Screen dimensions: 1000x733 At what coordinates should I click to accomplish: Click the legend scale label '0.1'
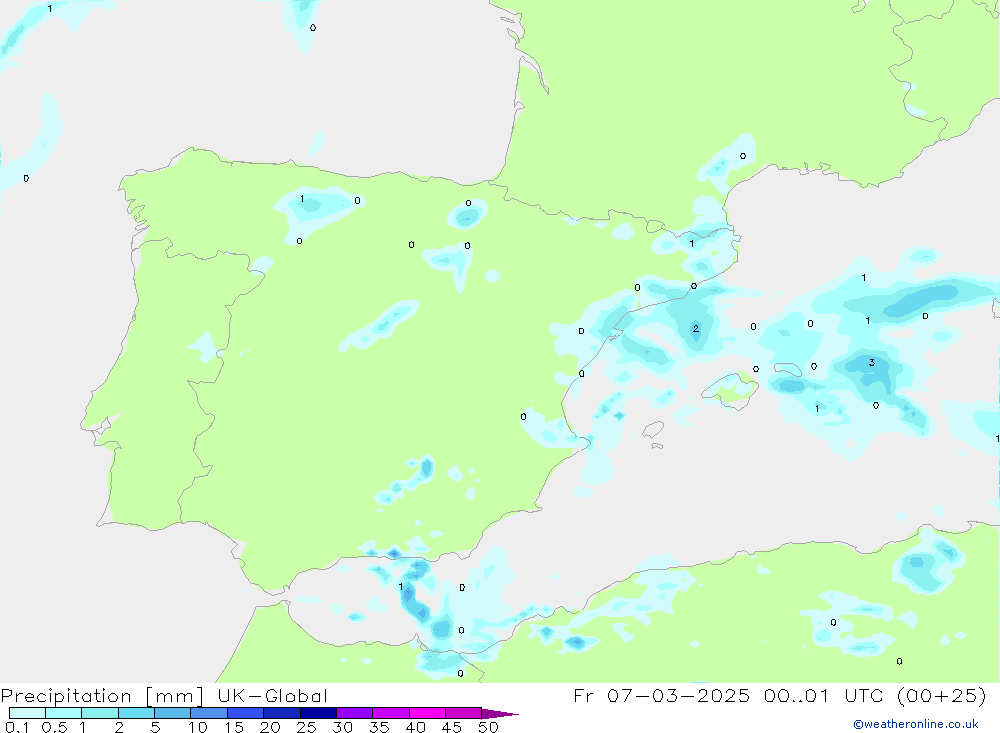[17, 727]
